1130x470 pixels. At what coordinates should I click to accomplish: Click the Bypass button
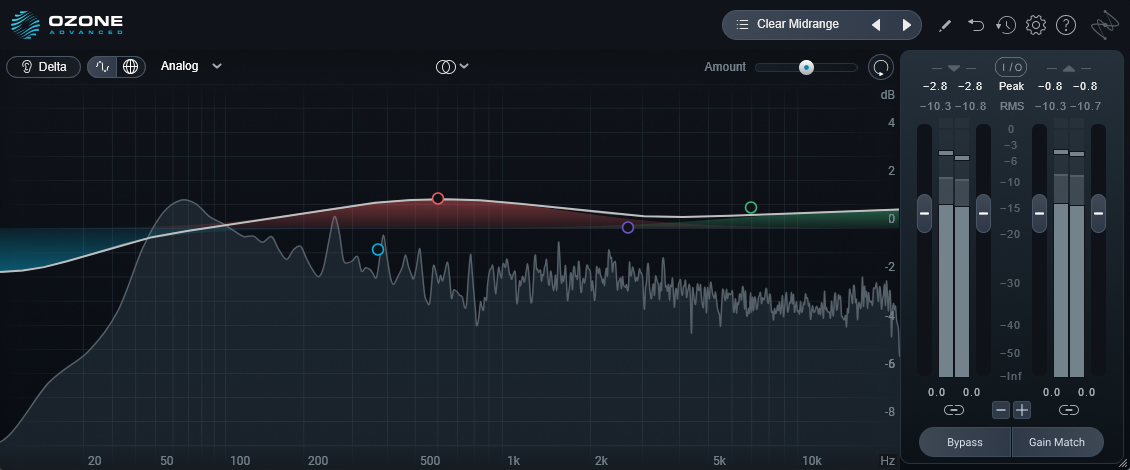pyautogui.click(x=965, y=442)
